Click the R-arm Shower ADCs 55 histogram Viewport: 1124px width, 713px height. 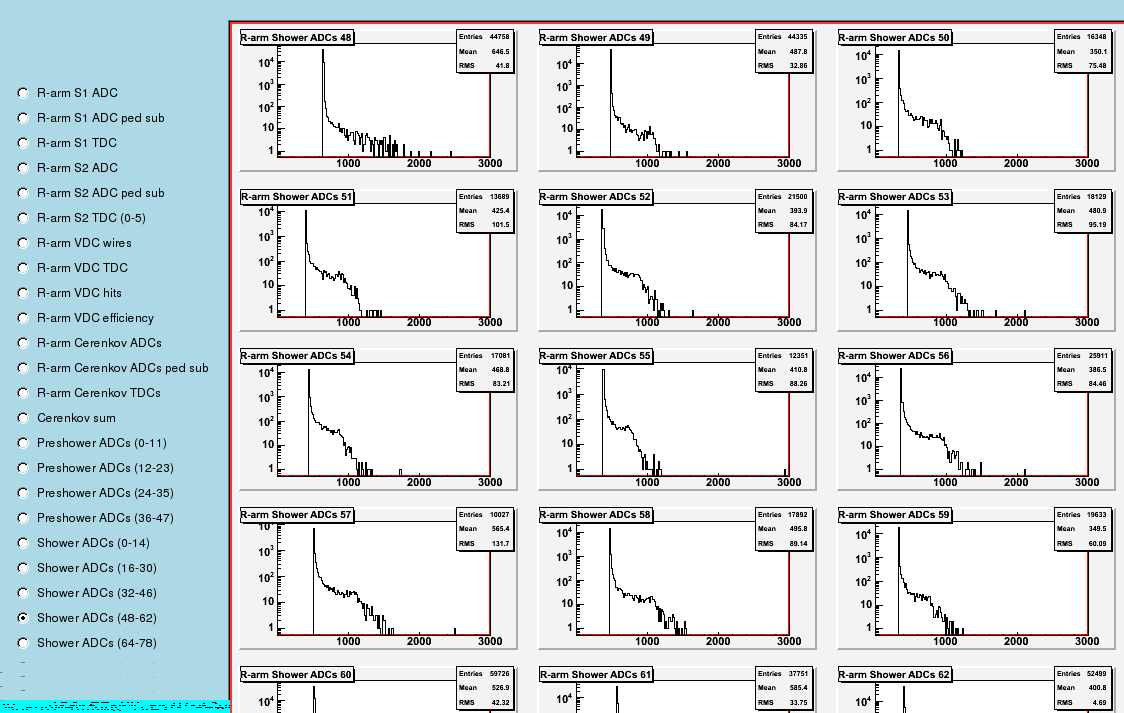[x=677, y=418]
